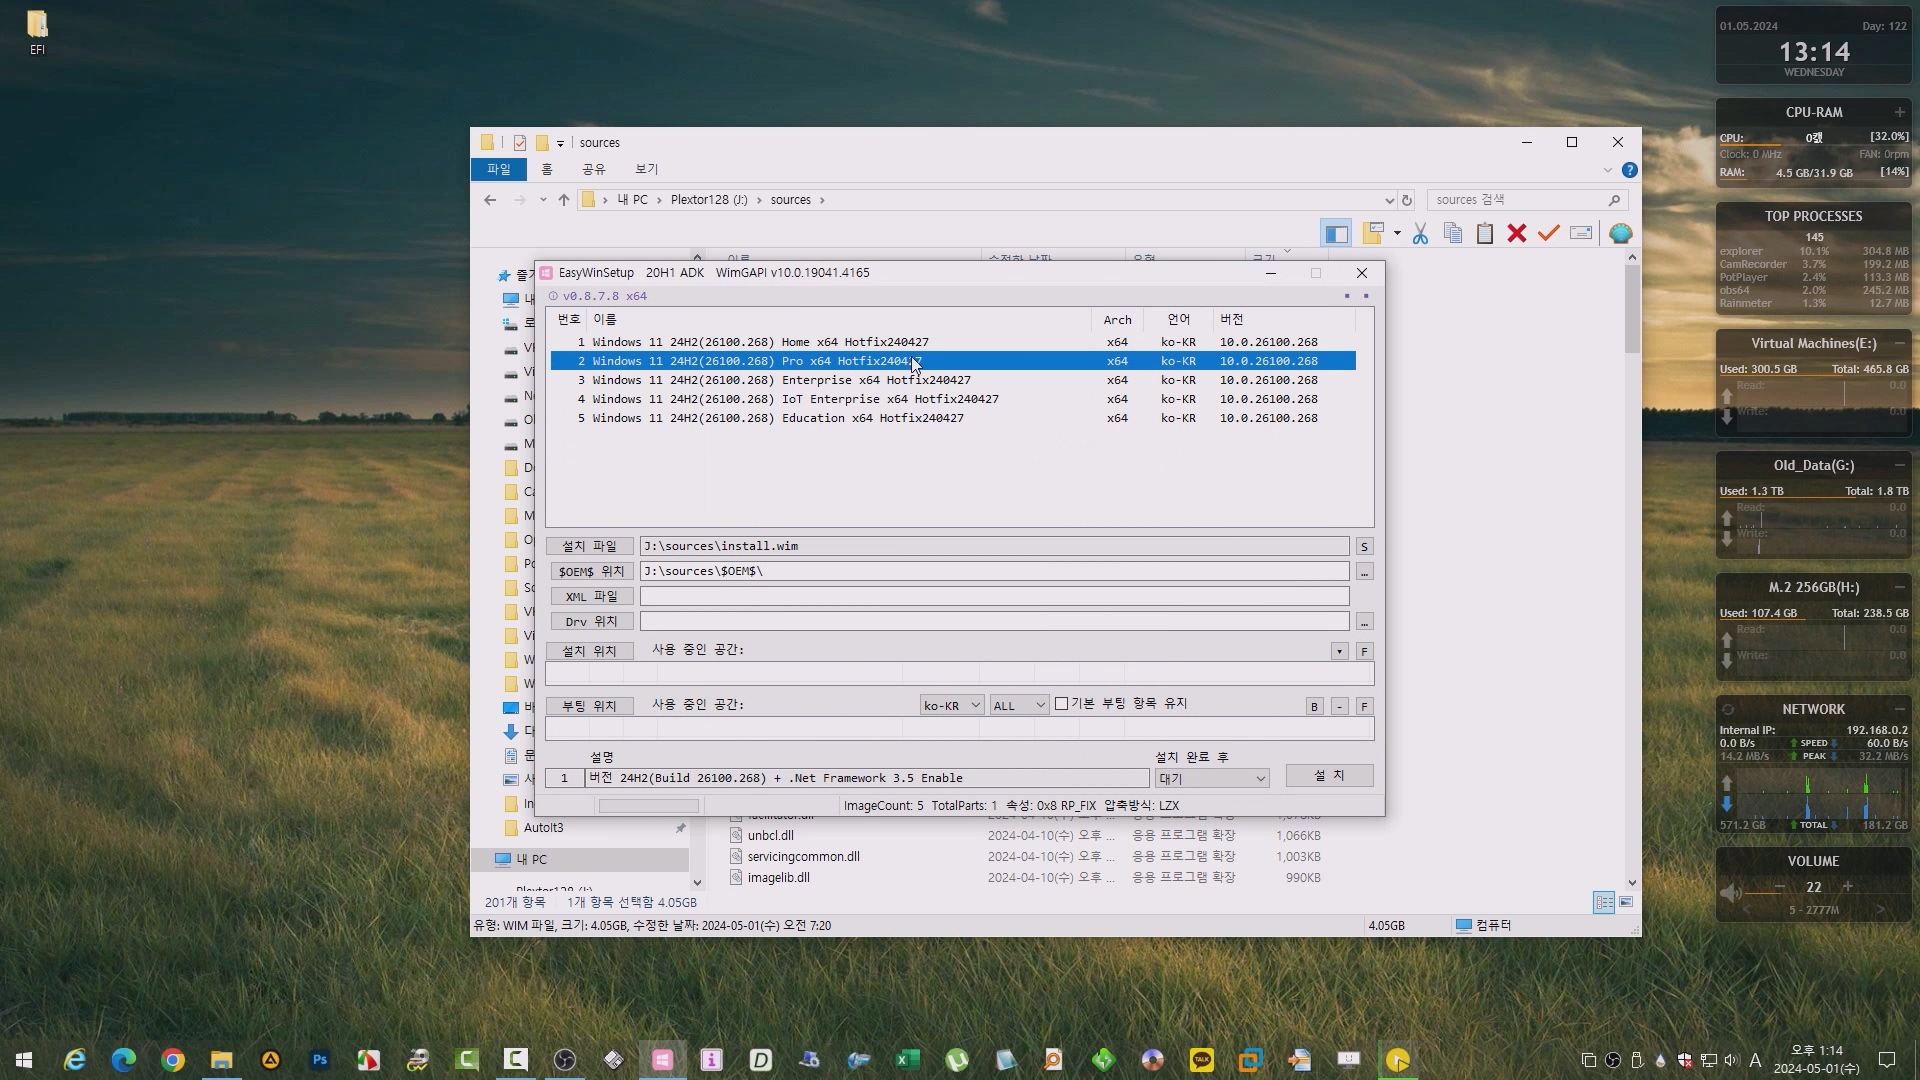Open Excel from the taskbar
Image resolution: width=1920 pixels, height=1080 pixels.
point(907,1060)
